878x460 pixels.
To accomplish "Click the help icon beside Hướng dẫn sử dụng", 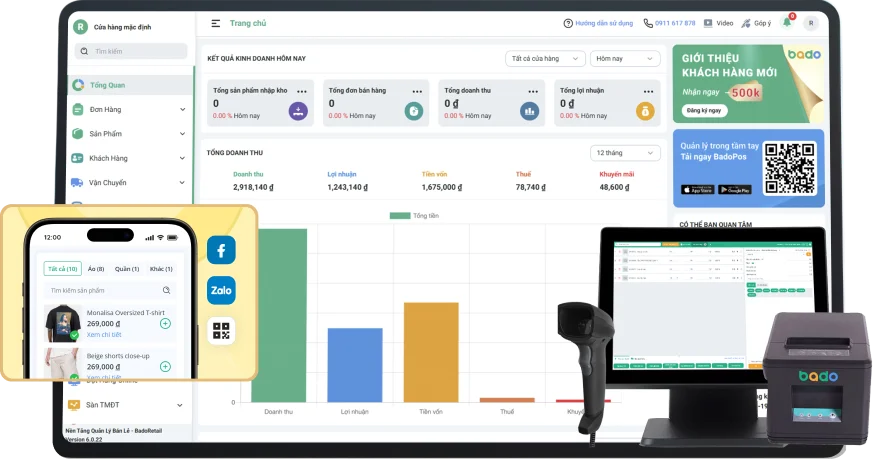I will 568,24.
